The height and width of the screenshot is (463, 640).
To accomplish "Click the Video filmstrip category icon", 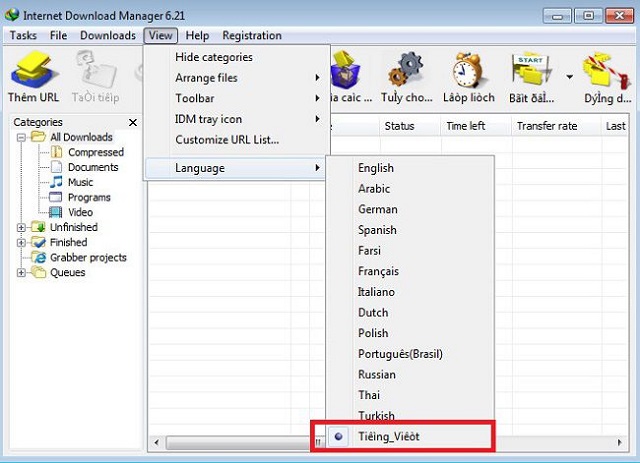I will (x=56, y=212).
